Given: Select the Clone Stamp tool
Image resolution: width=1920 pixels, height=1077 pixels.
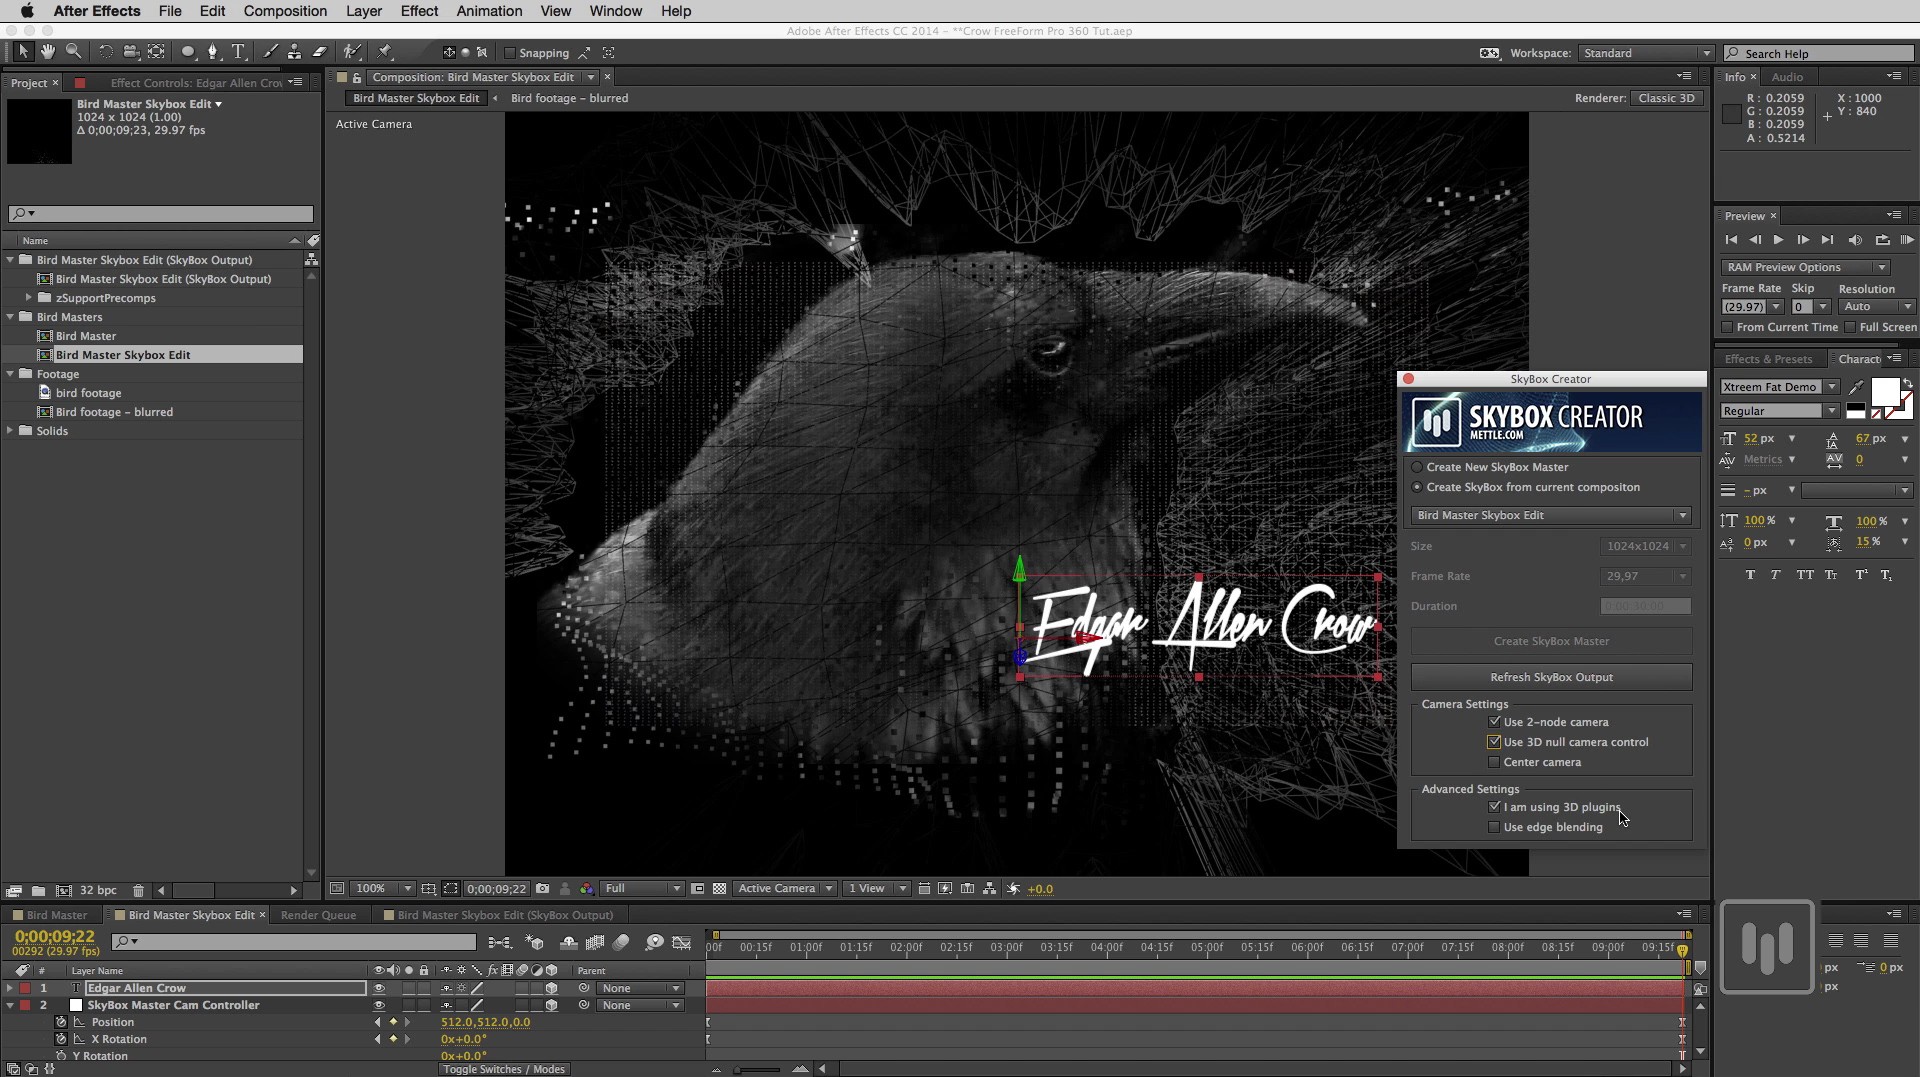Looking at the screenshot, I should pos(295,53).
